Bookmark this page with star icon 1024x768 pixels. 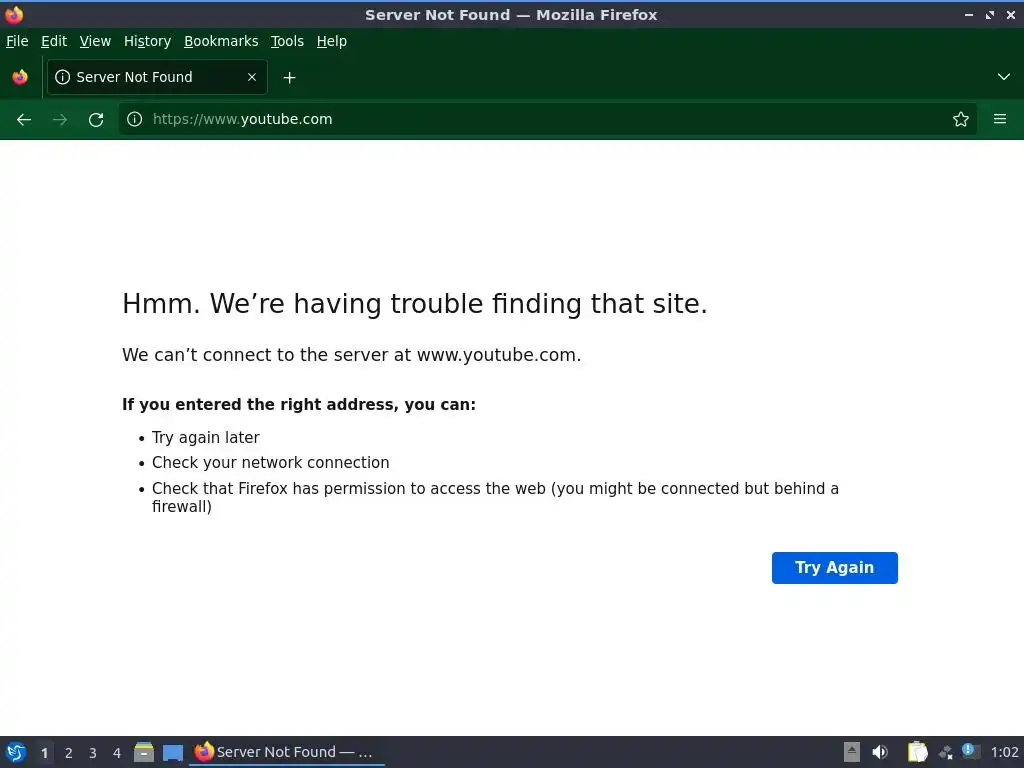point(960,119)
